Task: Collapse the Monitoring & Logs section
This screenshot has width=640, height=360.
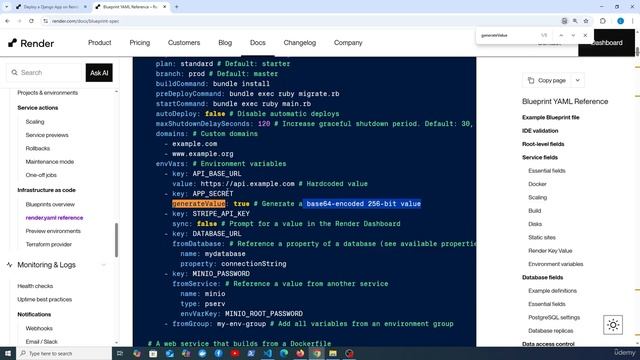Action: [104, 265]
